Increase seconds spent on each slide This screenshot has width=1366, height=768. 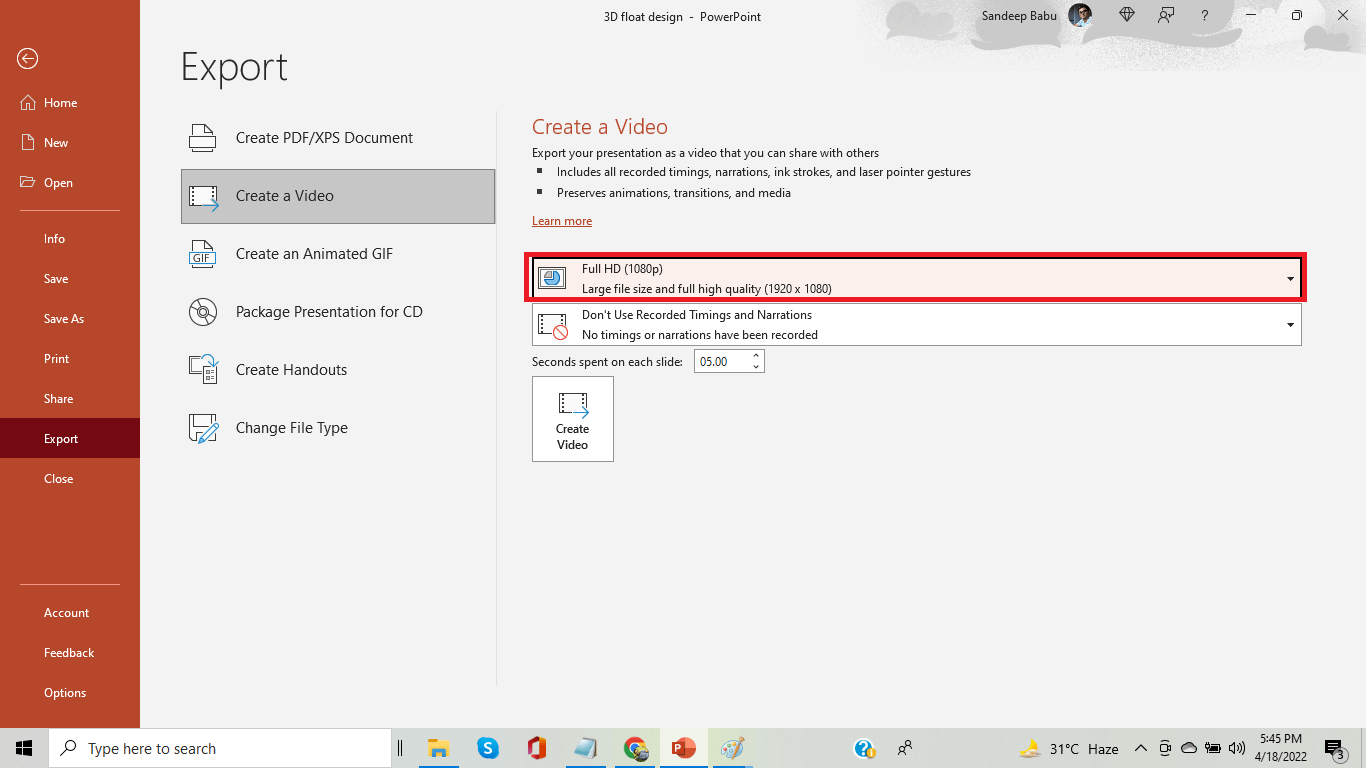pyautogui.click(x=756, y=356)
